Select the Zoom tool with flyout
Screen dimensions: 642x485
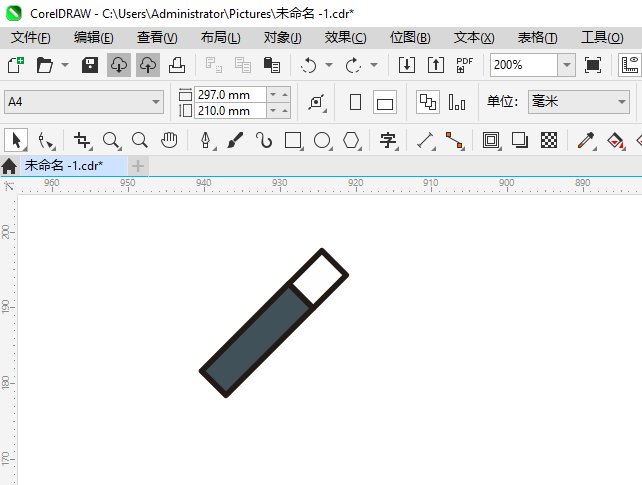coord(111,140)
